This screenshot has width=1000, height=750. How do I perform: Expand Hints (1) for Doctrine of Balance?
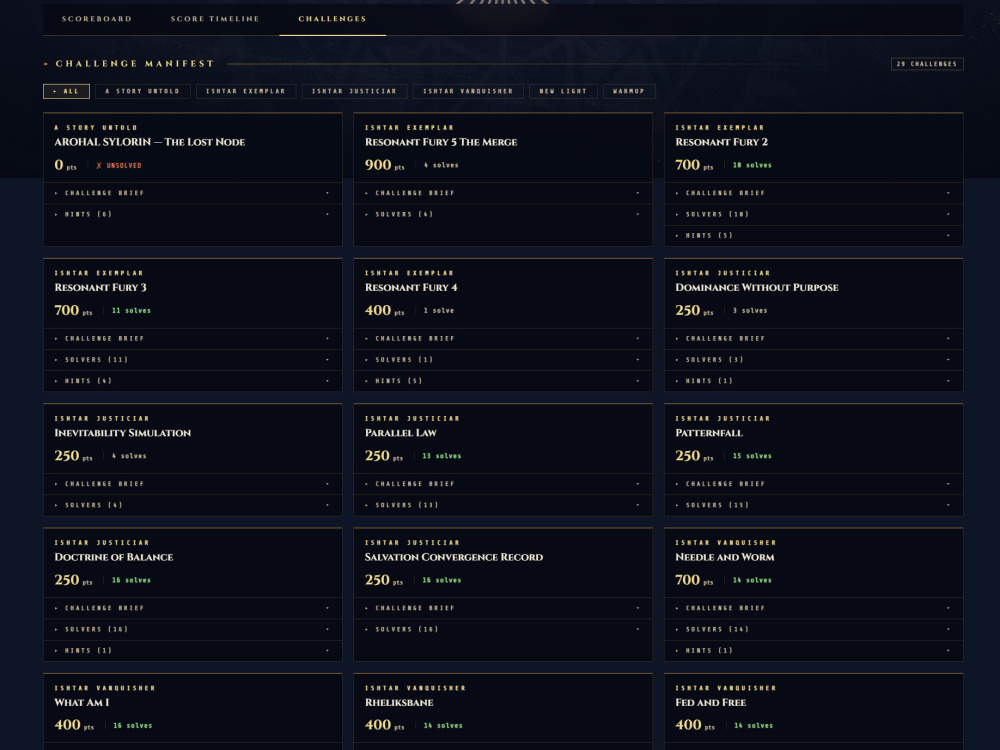[193, 651]
